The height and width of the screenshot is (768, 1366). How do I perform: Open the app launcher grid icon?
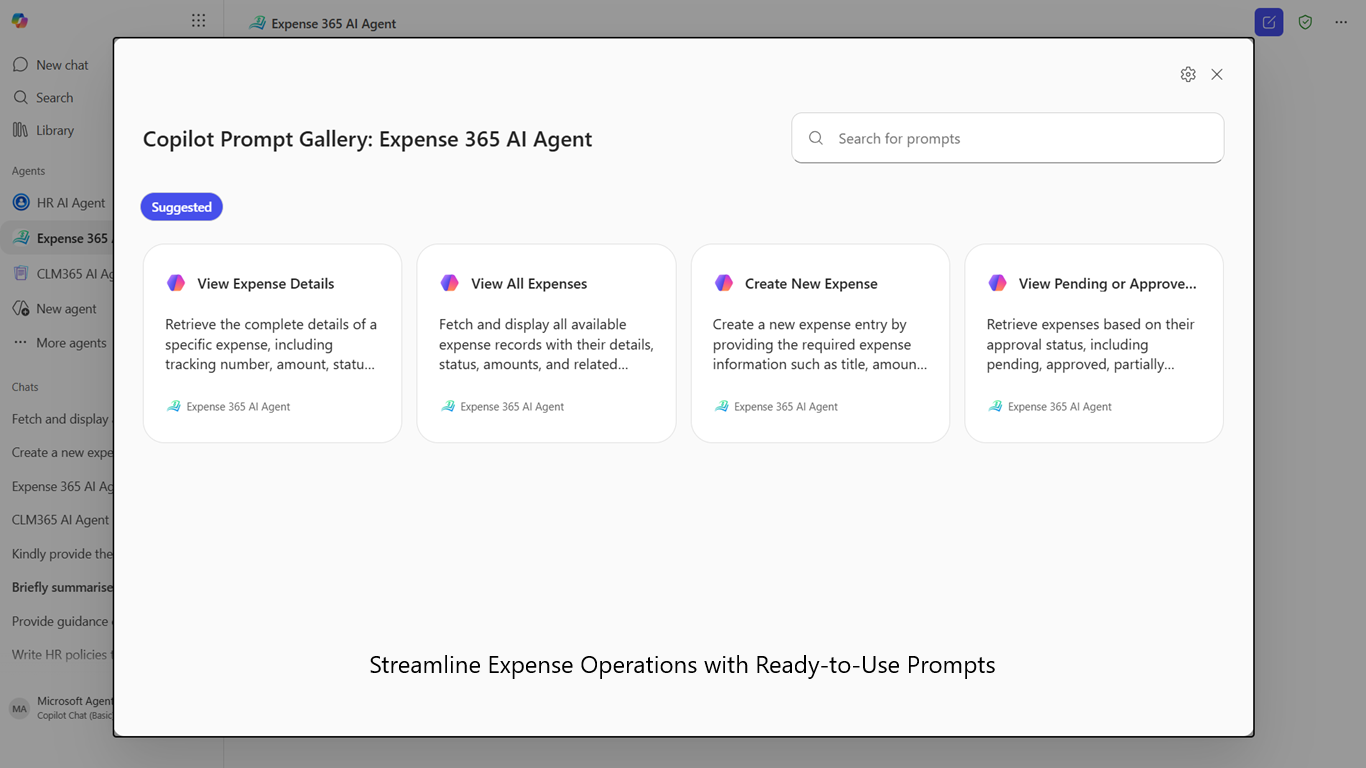click(199, 21)
